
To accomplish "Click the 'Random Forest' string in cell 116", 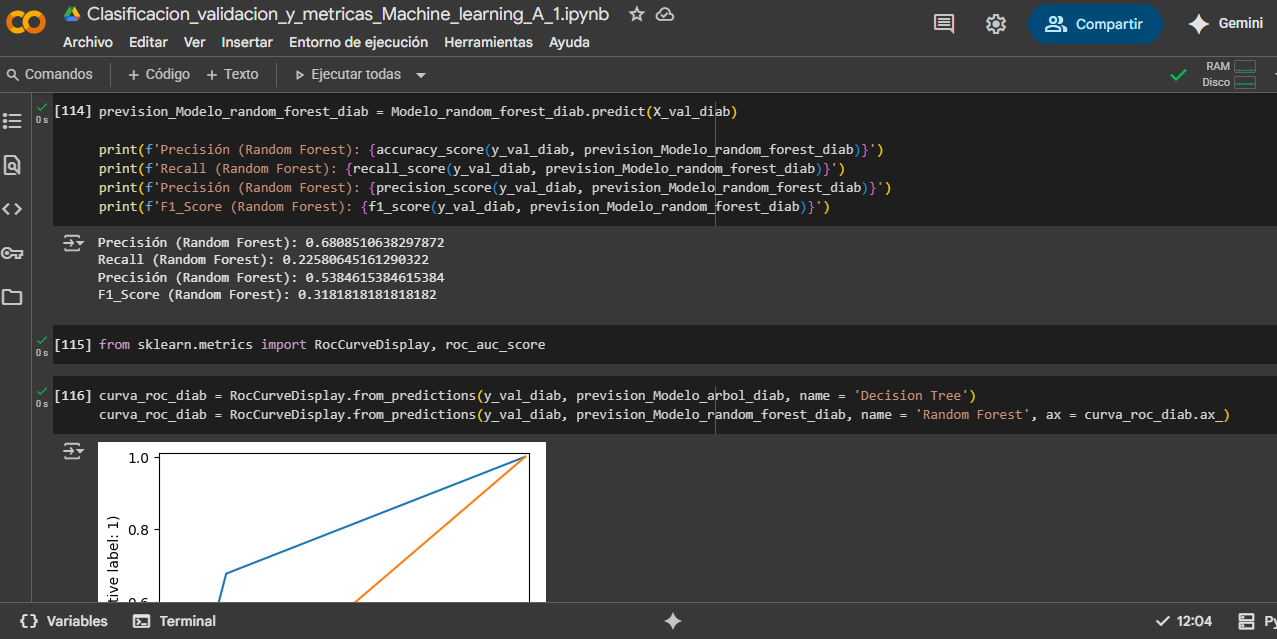I will pos(973,414).
